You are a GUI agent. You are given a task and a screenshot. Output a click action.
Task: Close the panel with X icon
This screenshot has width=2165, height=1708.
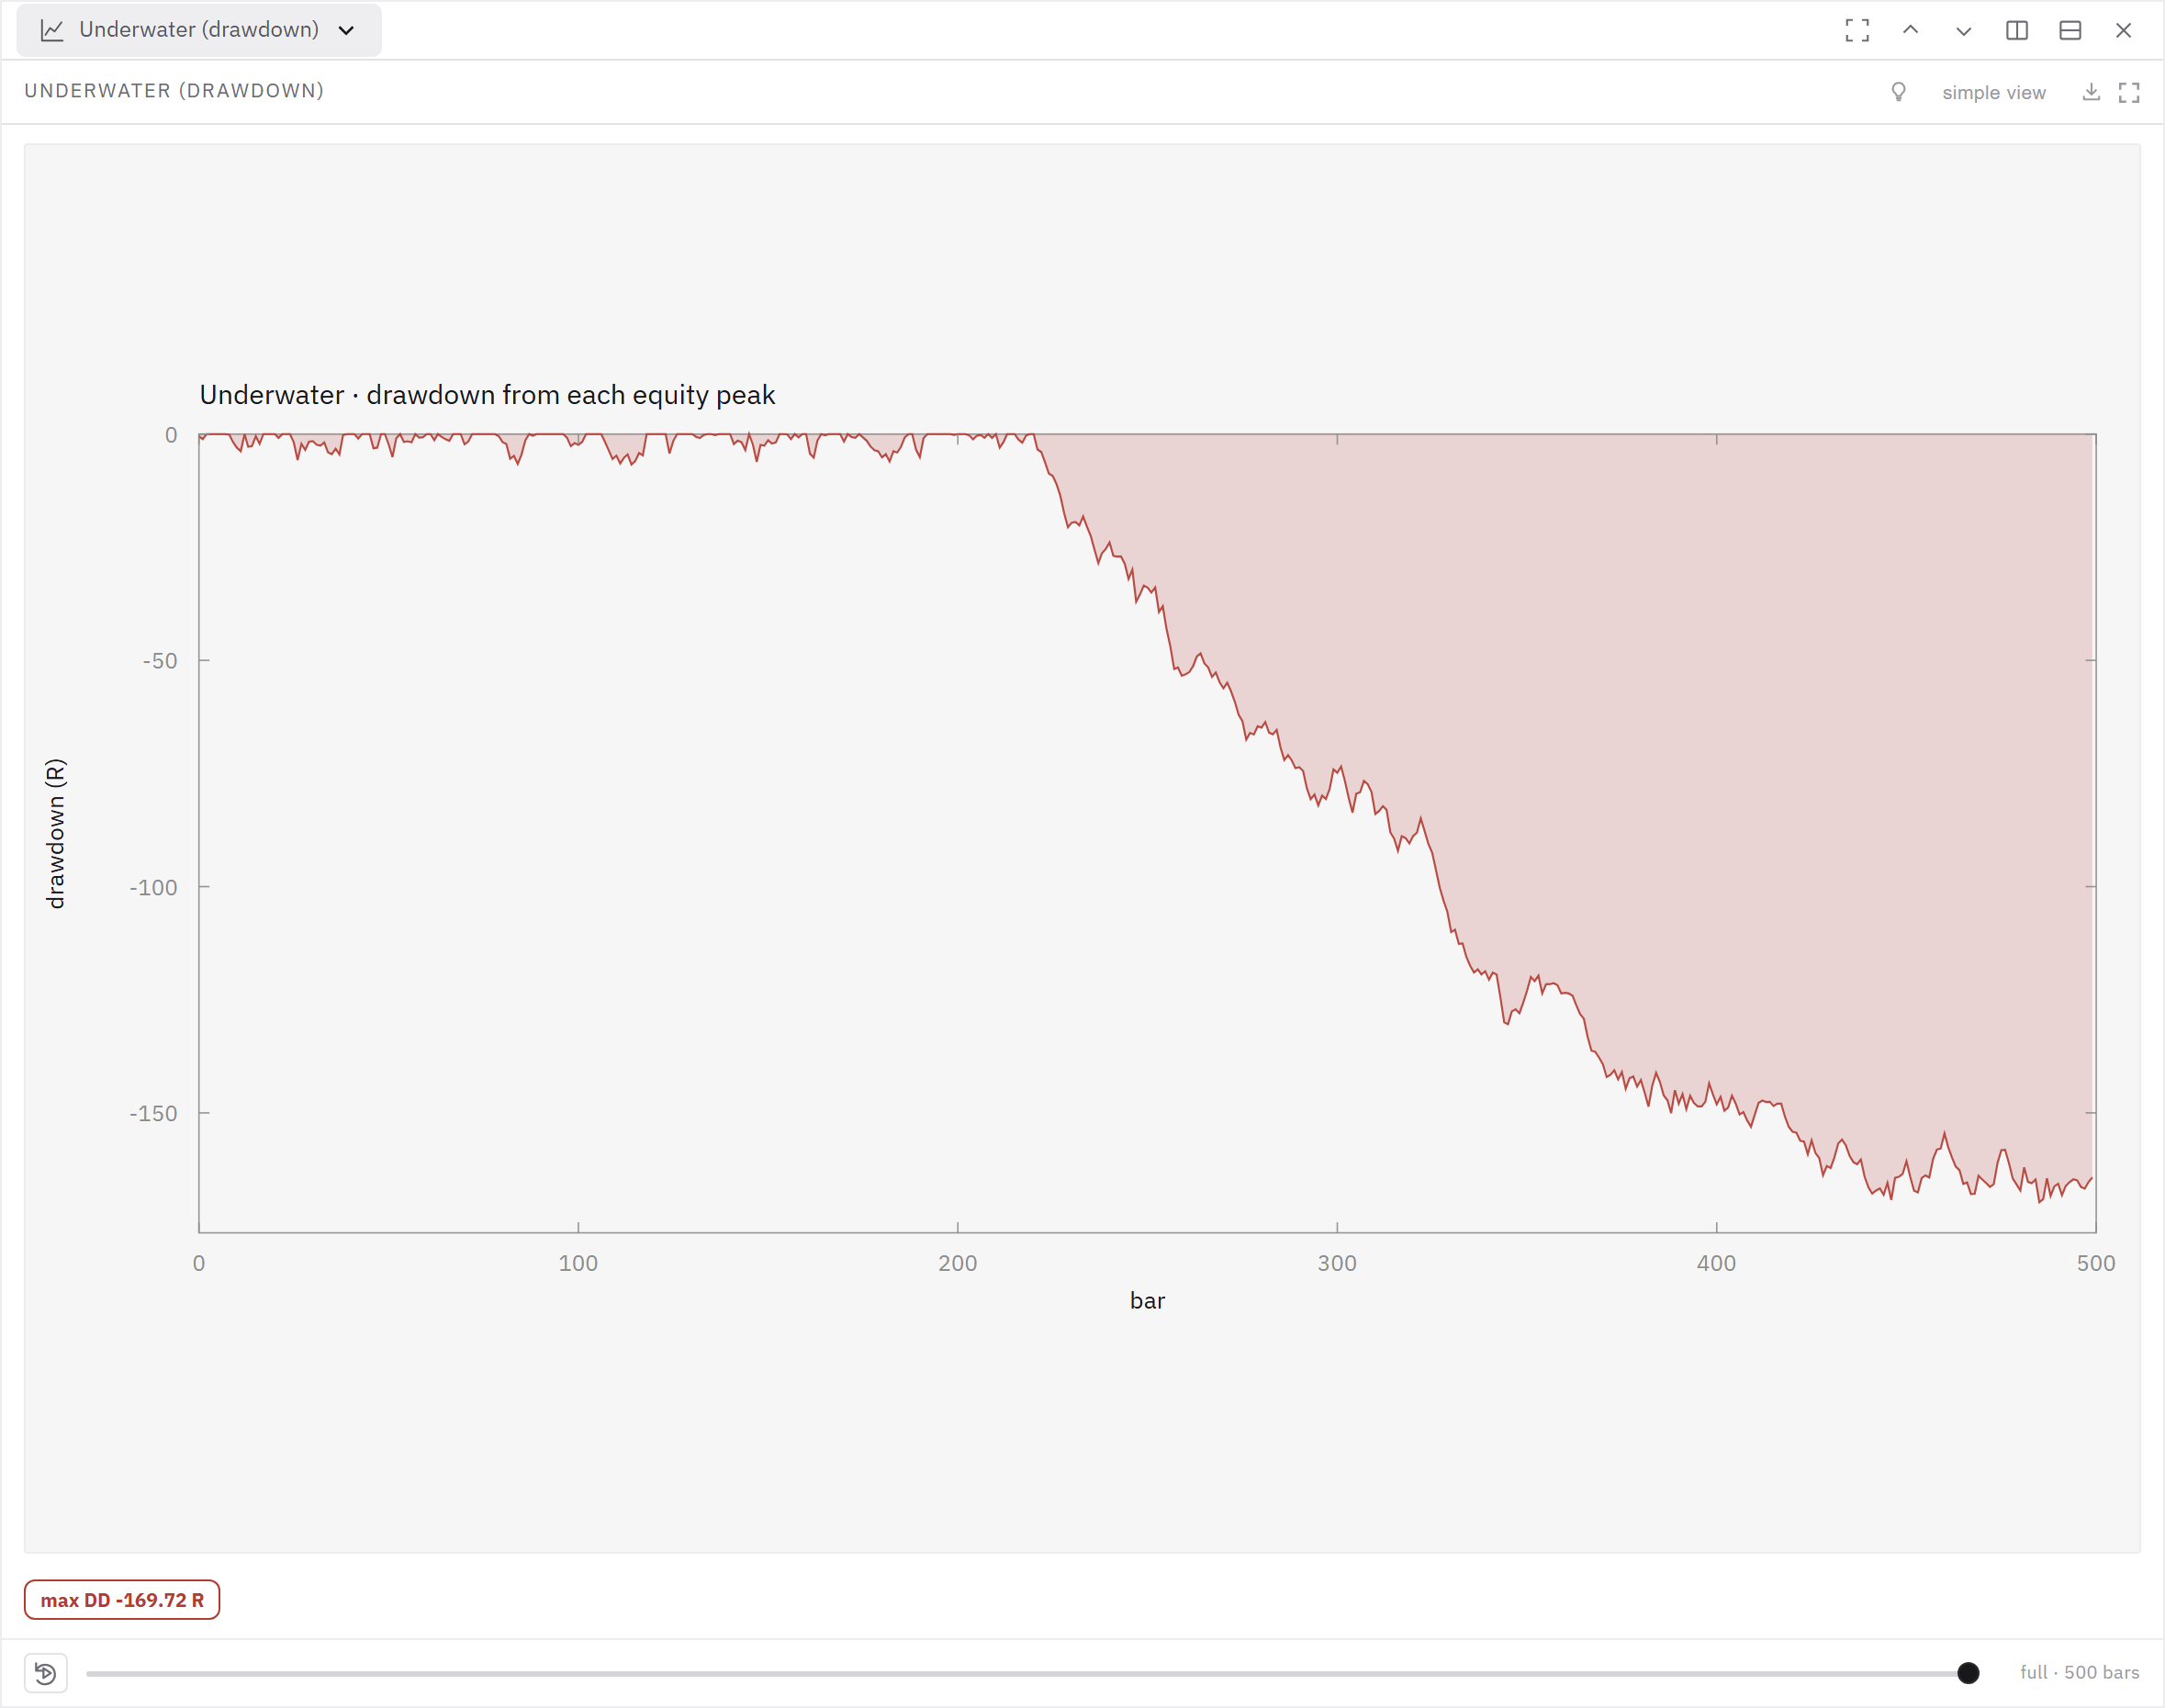coord(2123,30)
